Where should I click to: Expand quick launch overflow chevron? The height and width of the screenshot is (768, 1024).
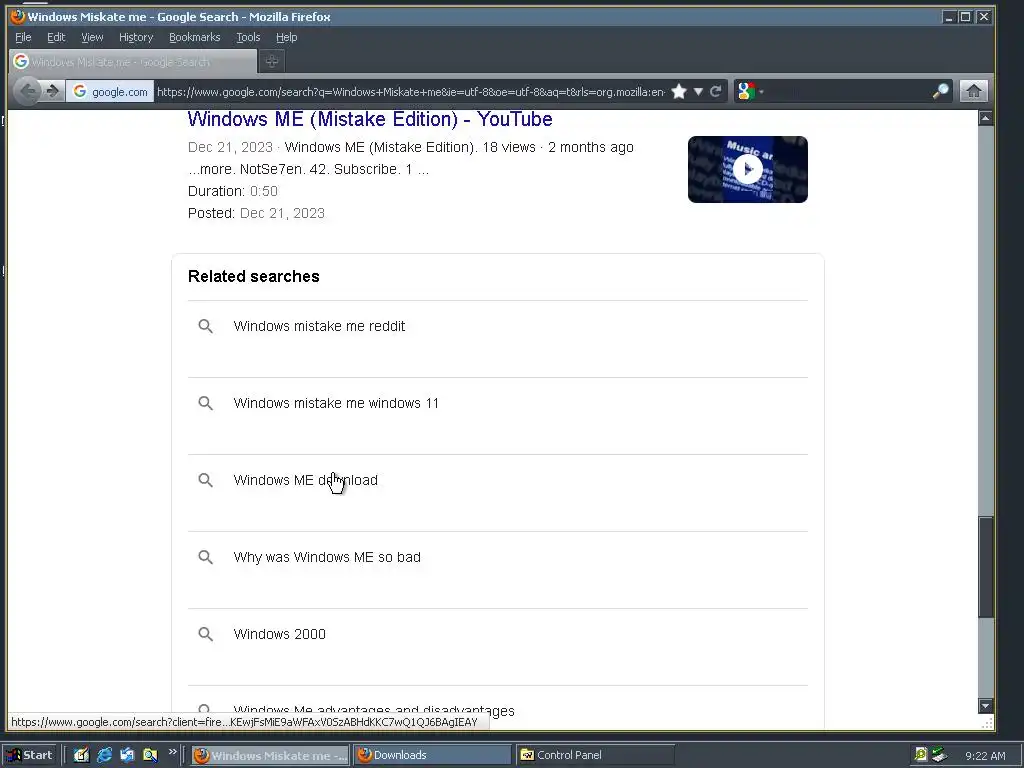click(172, 752)
